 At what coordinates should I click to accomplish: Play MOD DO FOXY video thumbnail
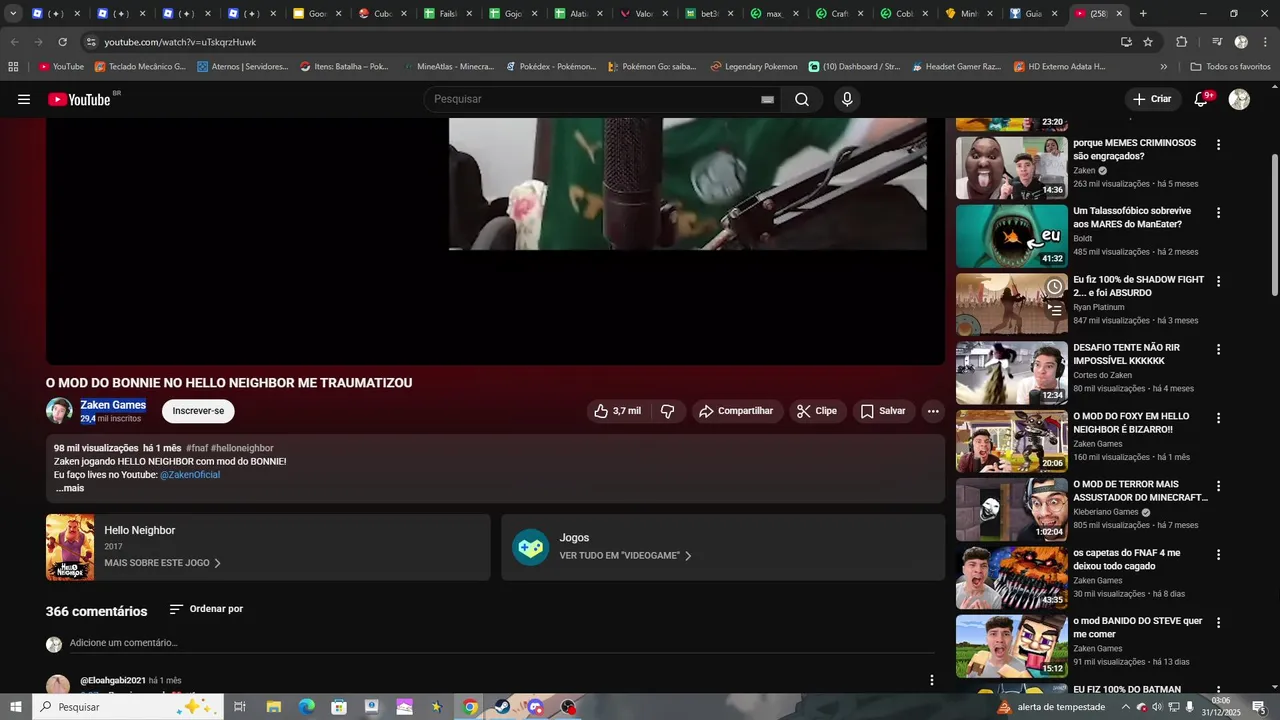point(1012,441)
